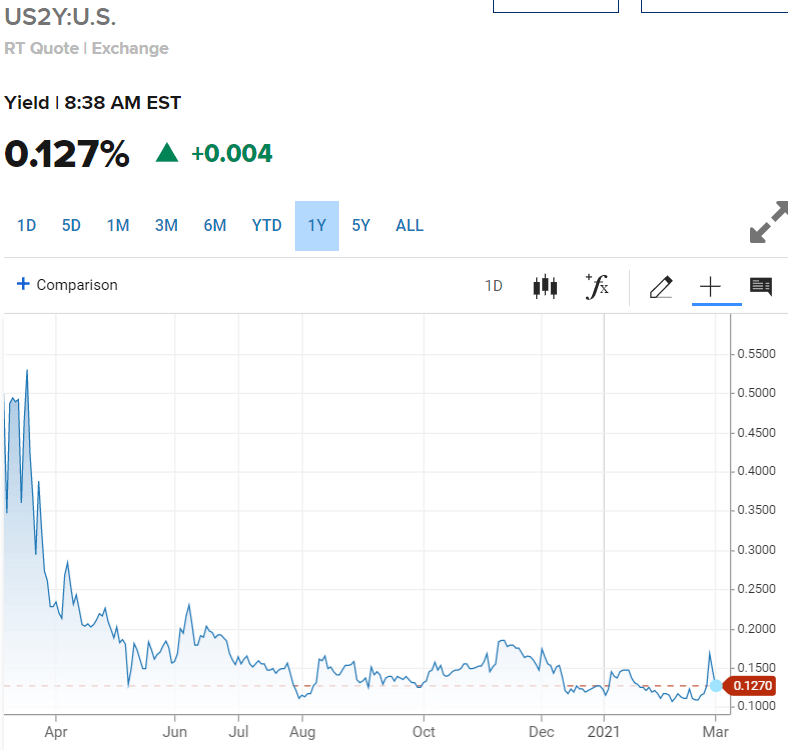Screen dimensions: 788x751
Task: Choose the 6M chart range
Action: coord(215,226)
